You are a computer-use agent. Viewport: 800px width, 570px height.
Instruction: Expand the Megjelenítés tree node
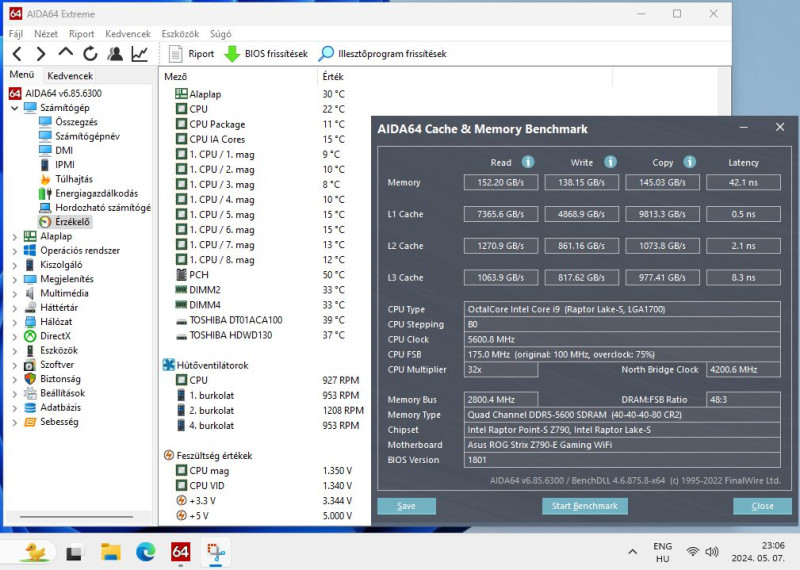15,280
